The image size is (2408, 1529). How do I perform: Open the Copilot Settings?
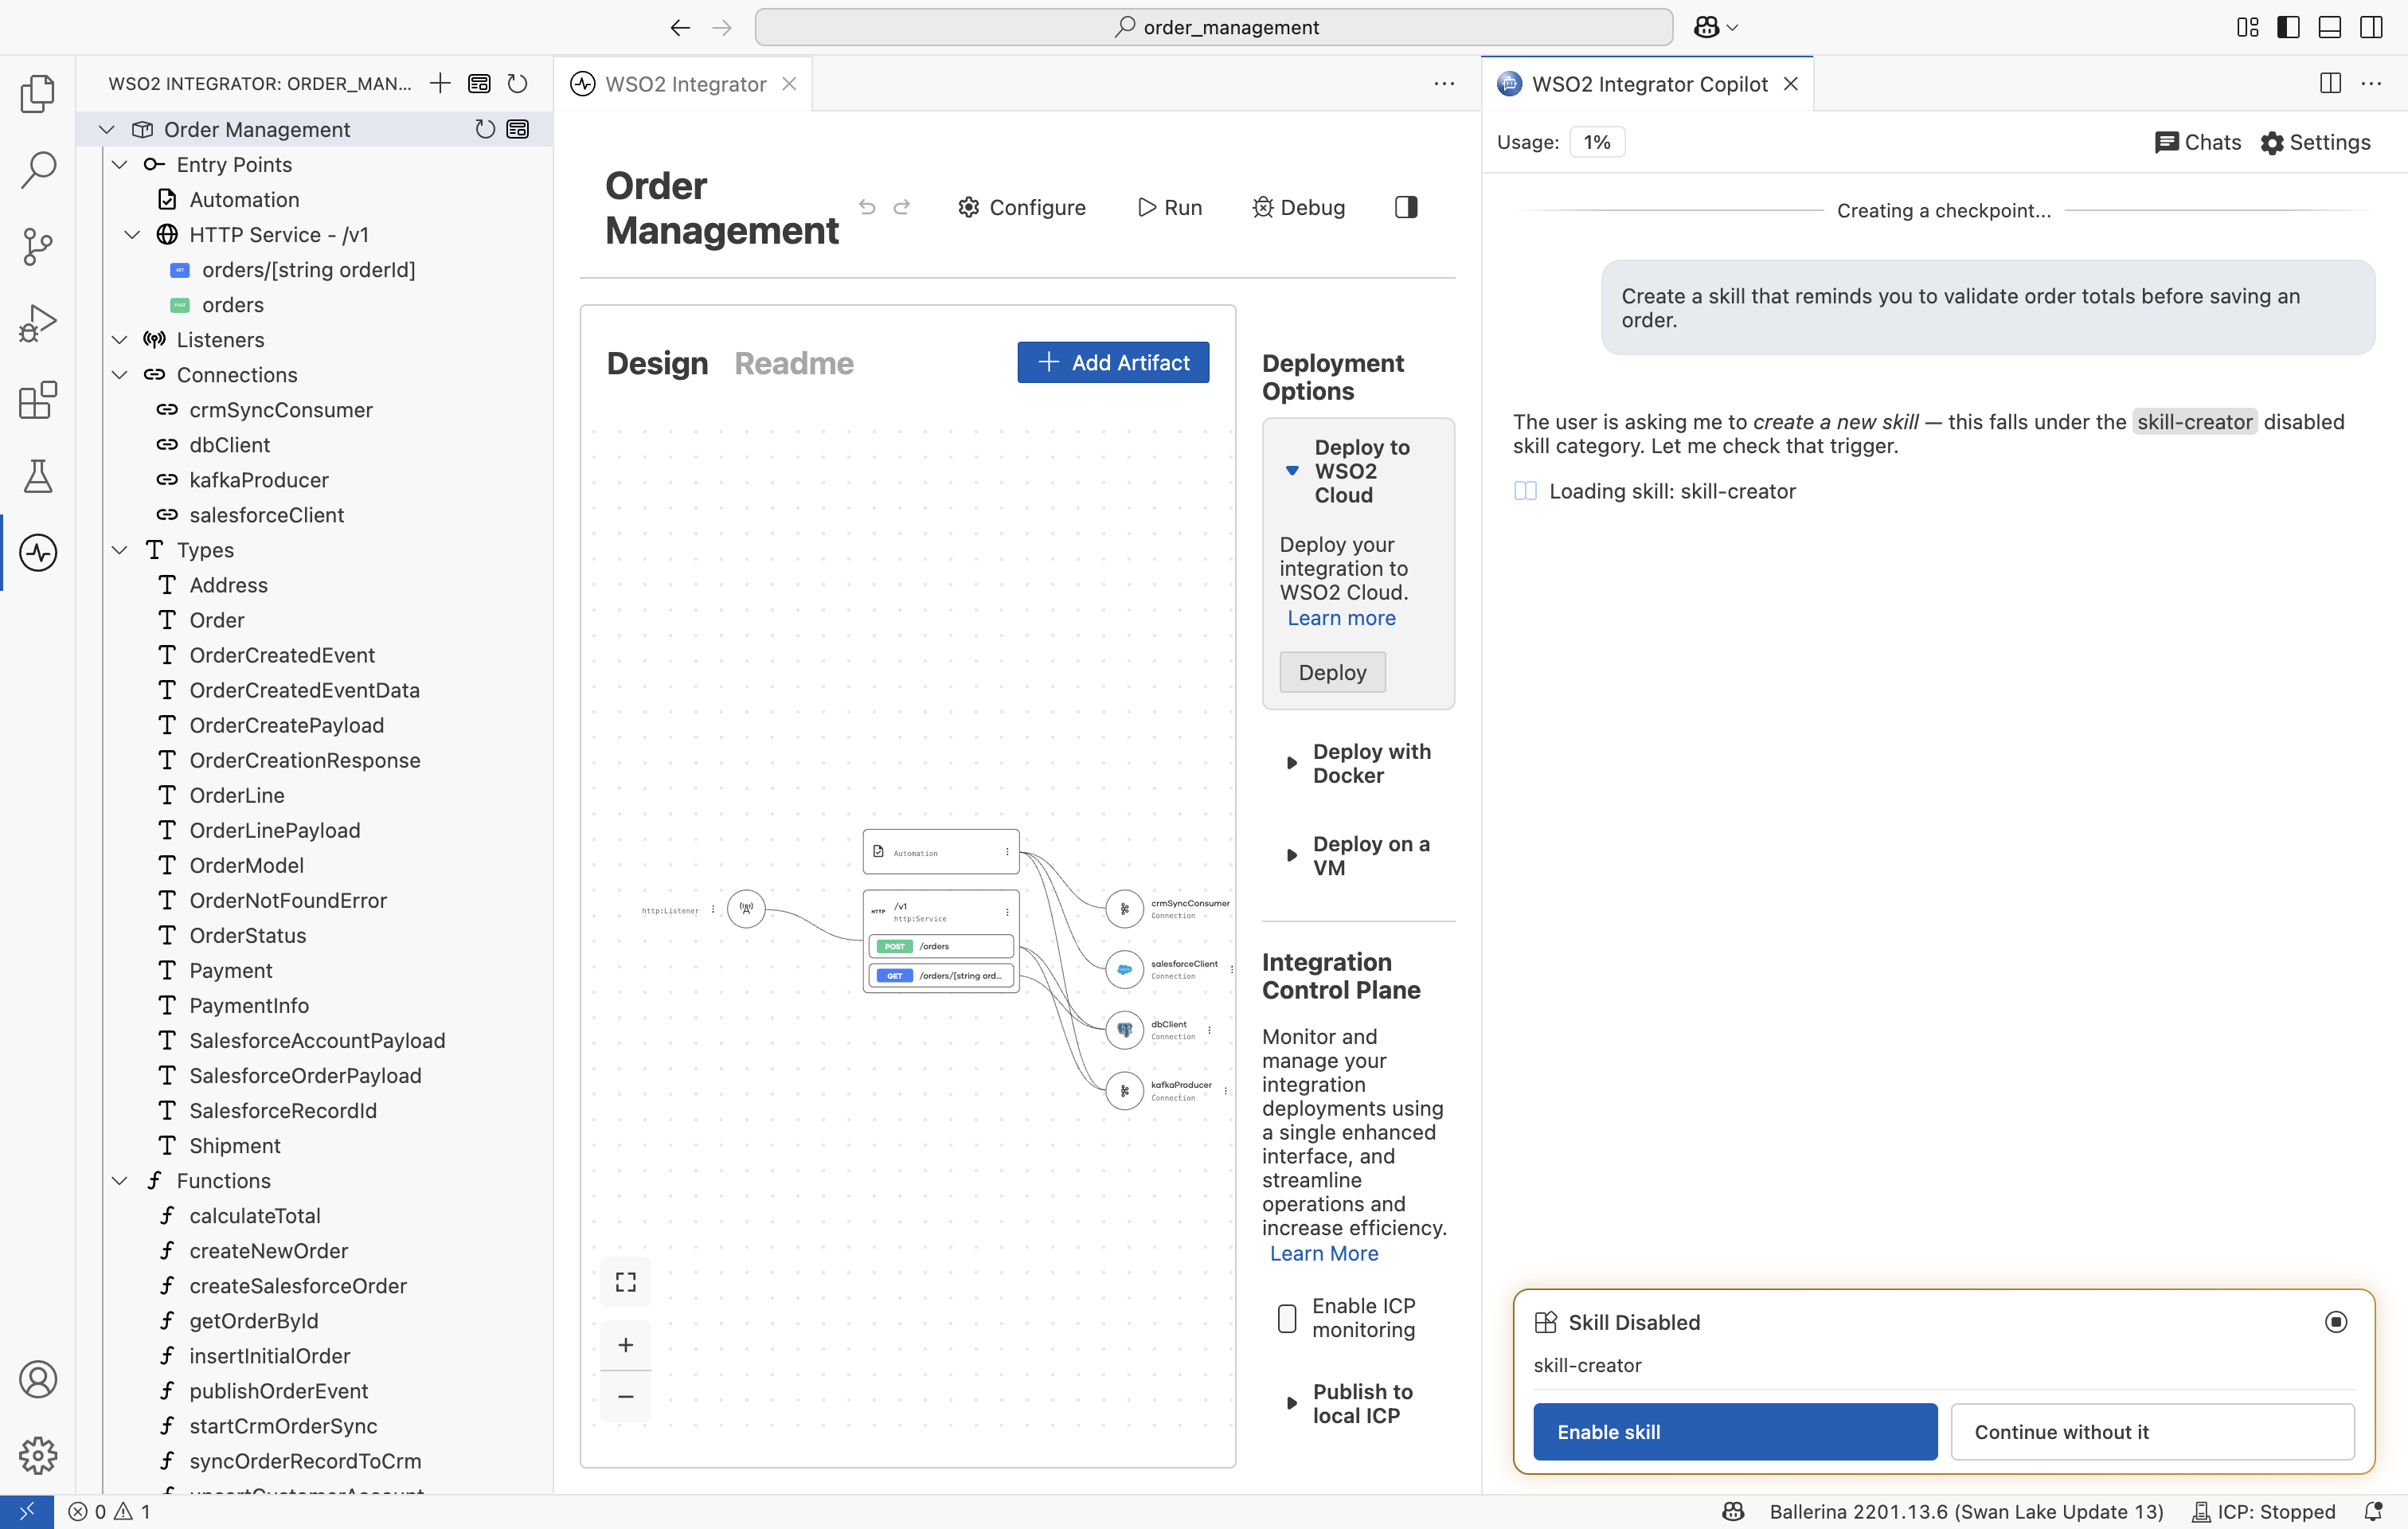[2316, 142]
